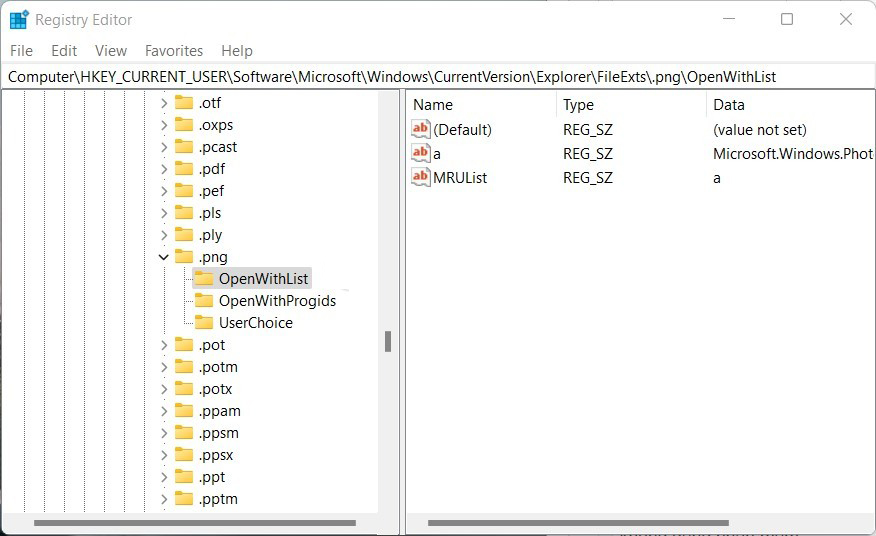Select the .ppsx folder icon

[x=184, y=455]
